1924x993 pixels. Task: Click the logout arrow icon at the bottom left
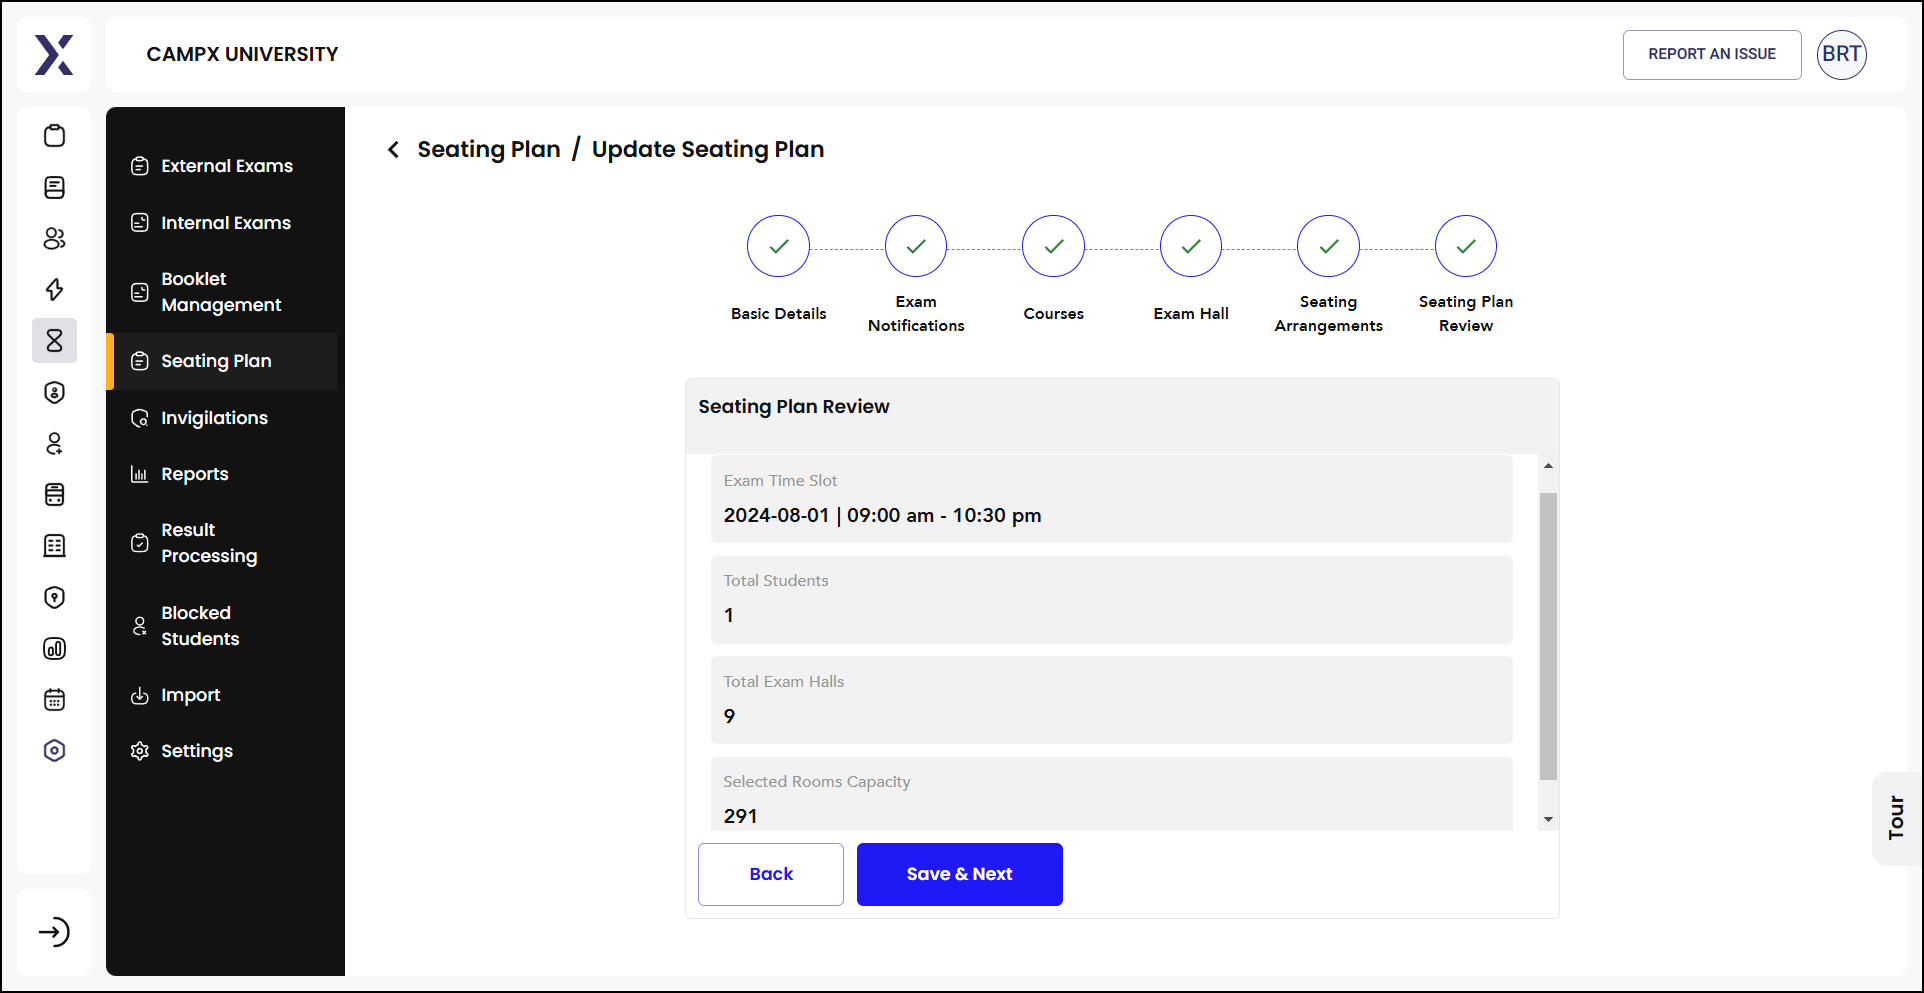[x=54, y=932]
